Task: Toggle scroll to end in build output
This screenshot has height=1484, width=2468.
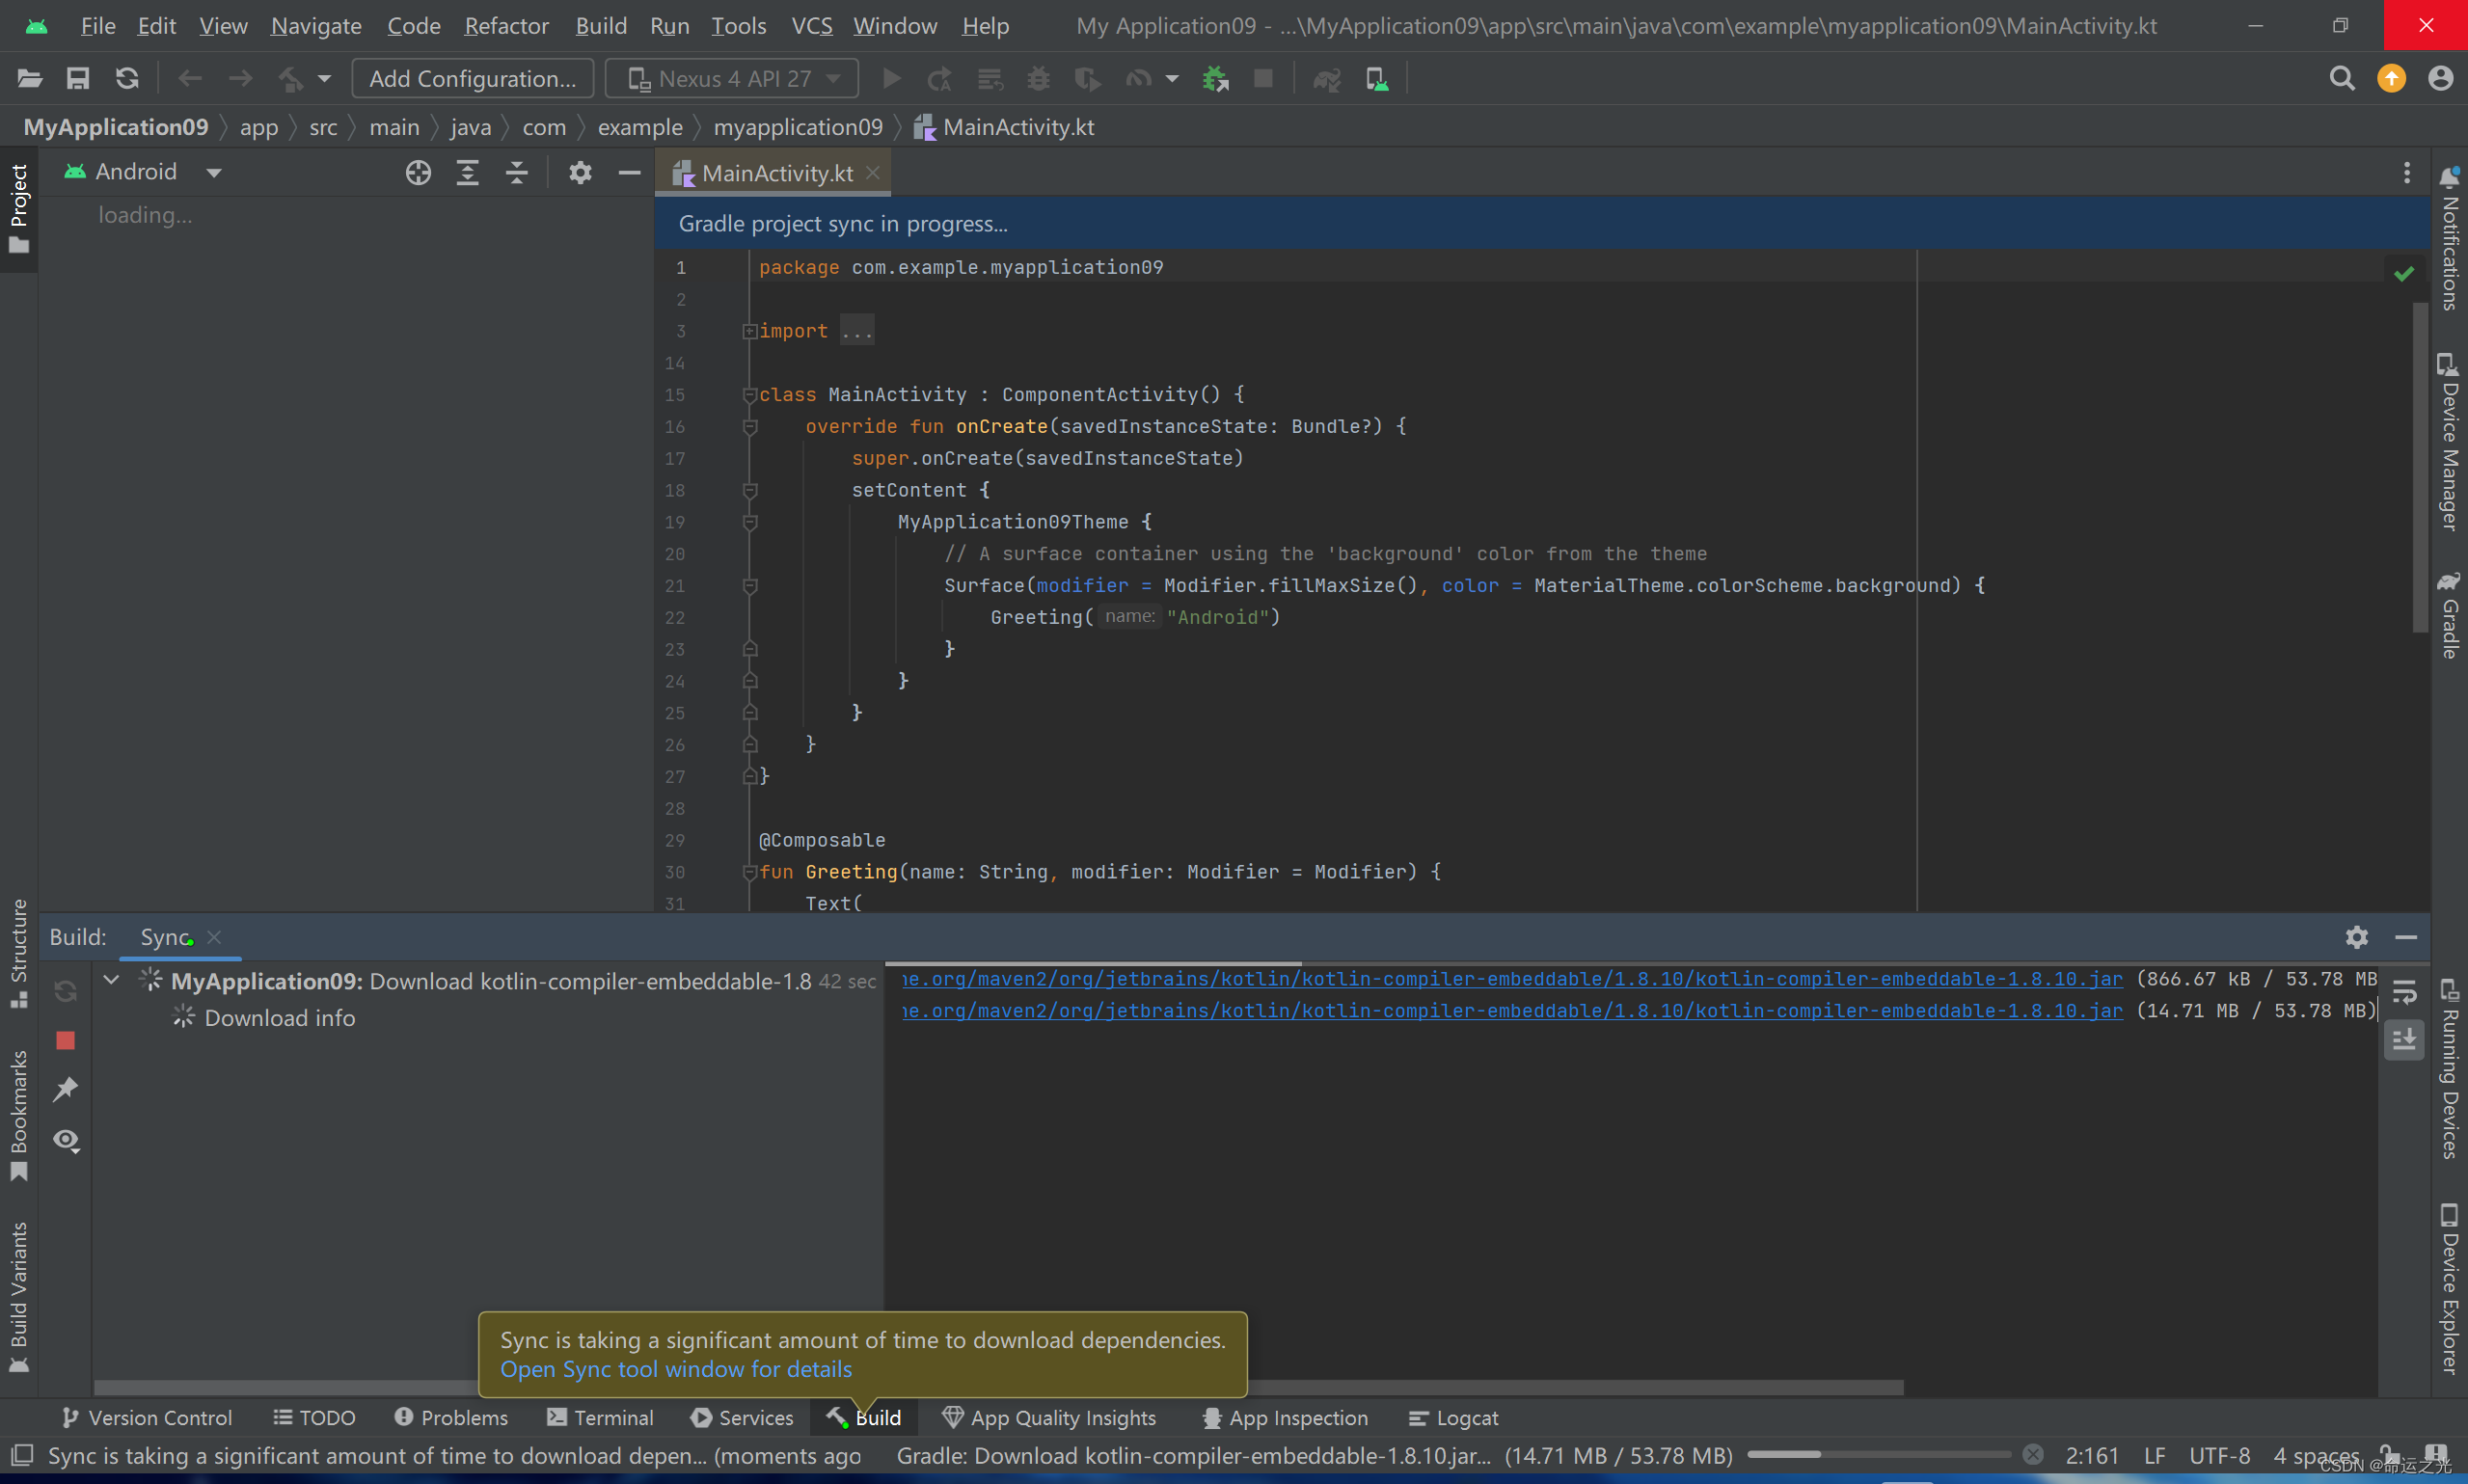Action: point(2405,1040)
